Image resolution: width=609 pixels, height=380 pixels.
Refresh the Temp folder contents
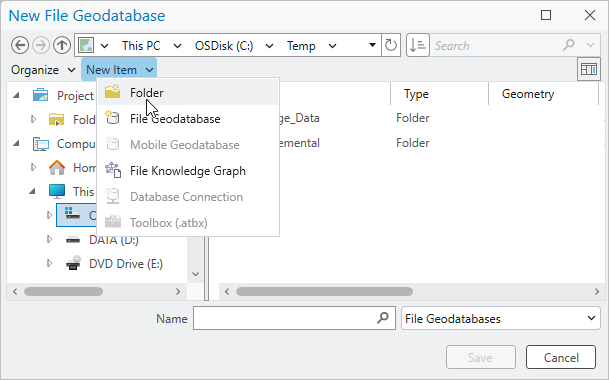[x=391, y=45]
